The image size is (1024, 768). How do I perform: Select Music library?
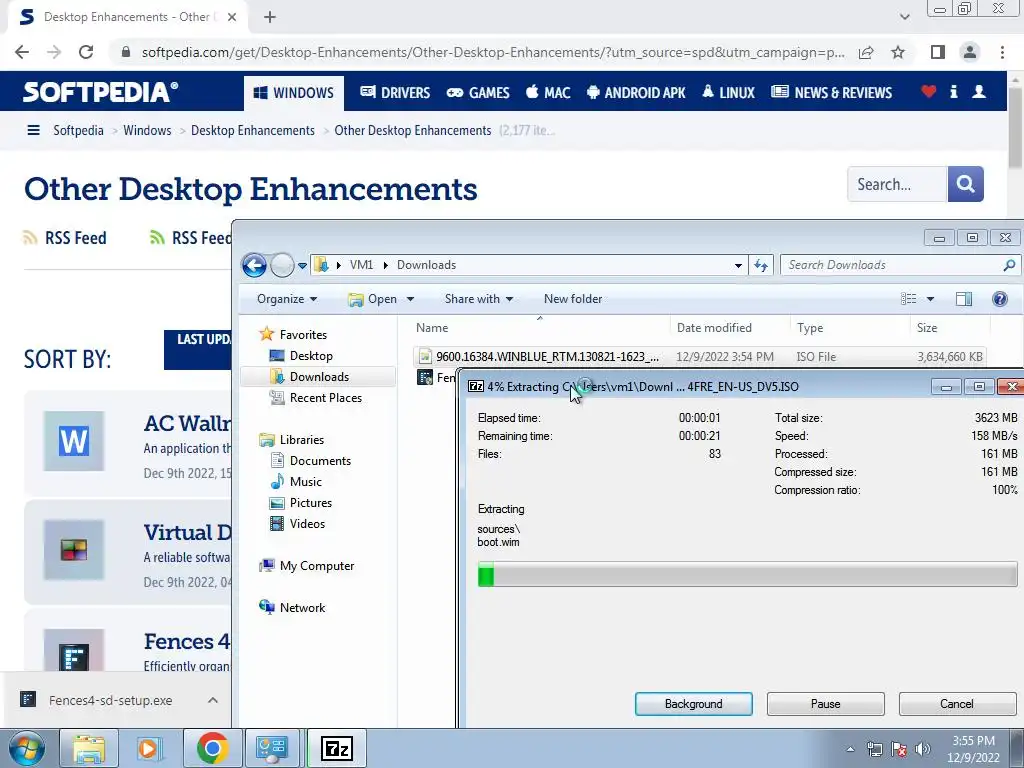305,482
